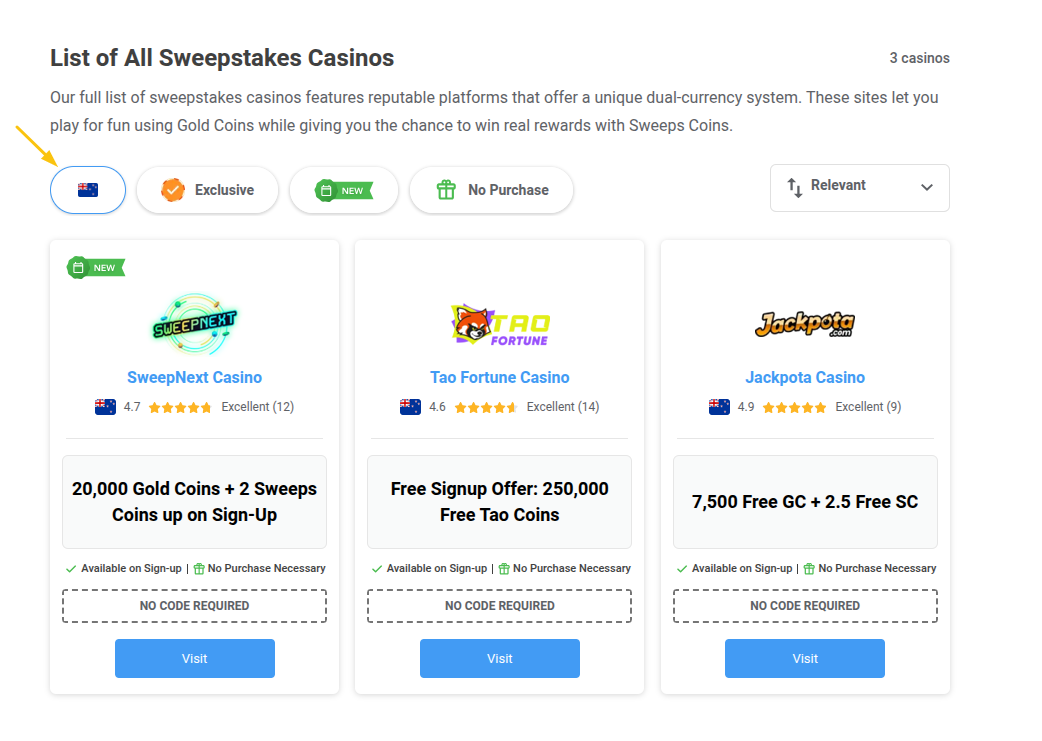Click Visit on SweepNext Casino
Screen dimensions: 1042x741
tap(194, 658)
